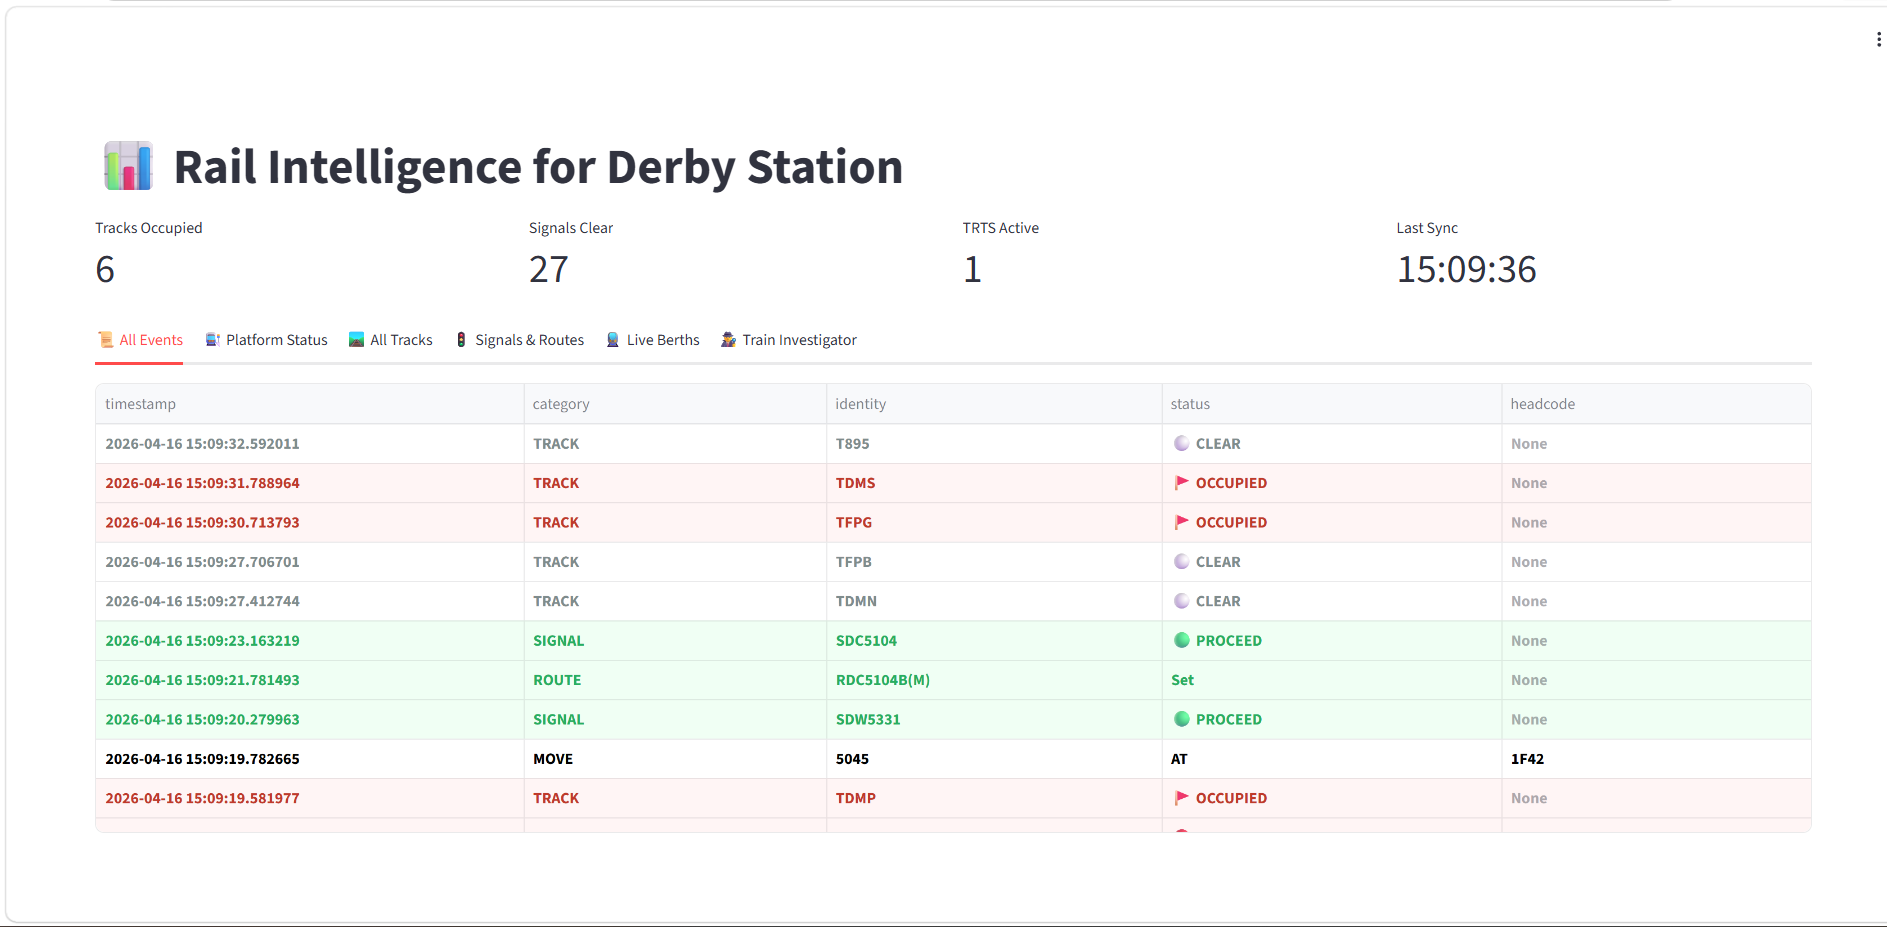Sort by the headcode column header
The height and width of the screenshot is (927, 1887).
click(1542, 404)
